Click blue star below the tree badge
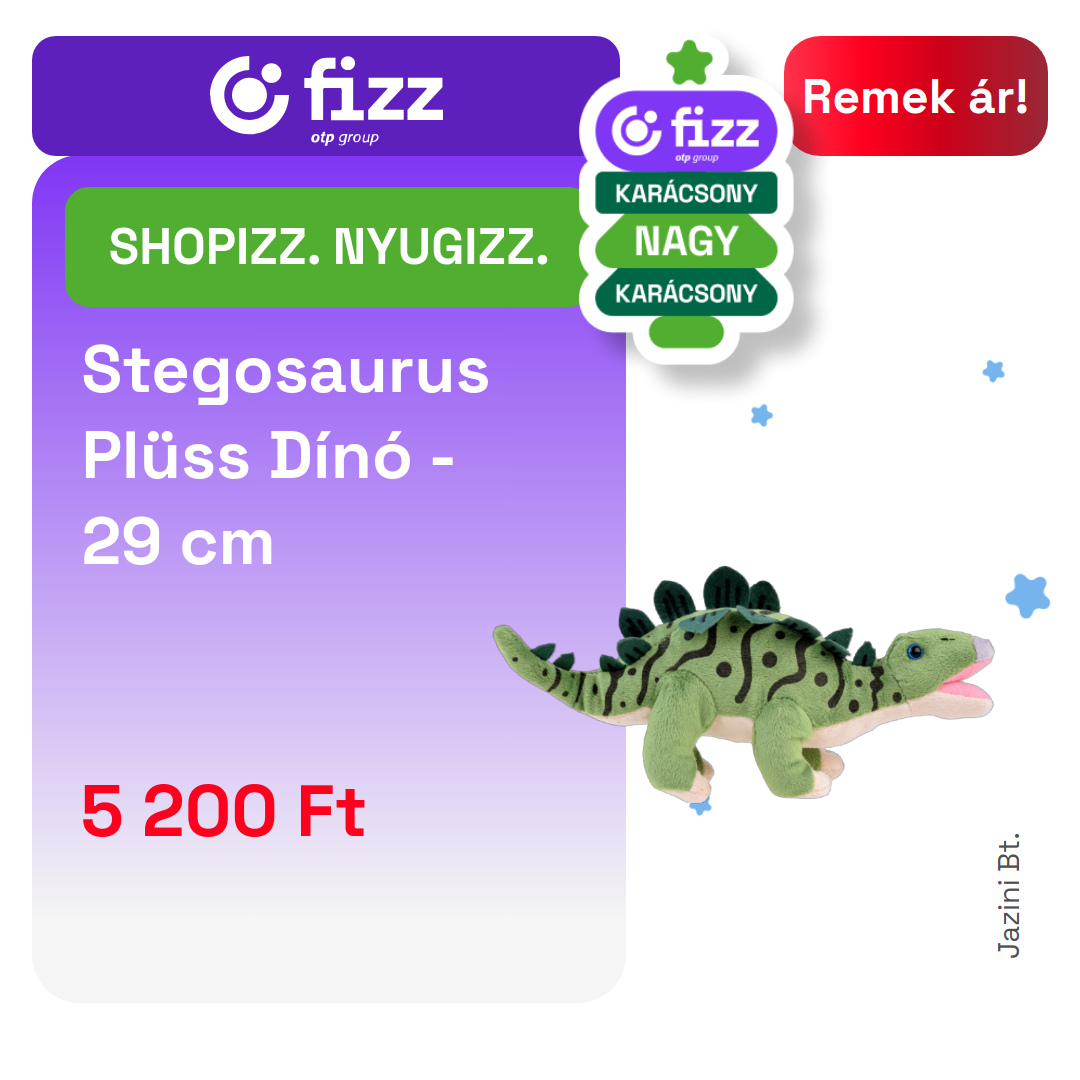1080x1080 pixels. coord(761,415)
